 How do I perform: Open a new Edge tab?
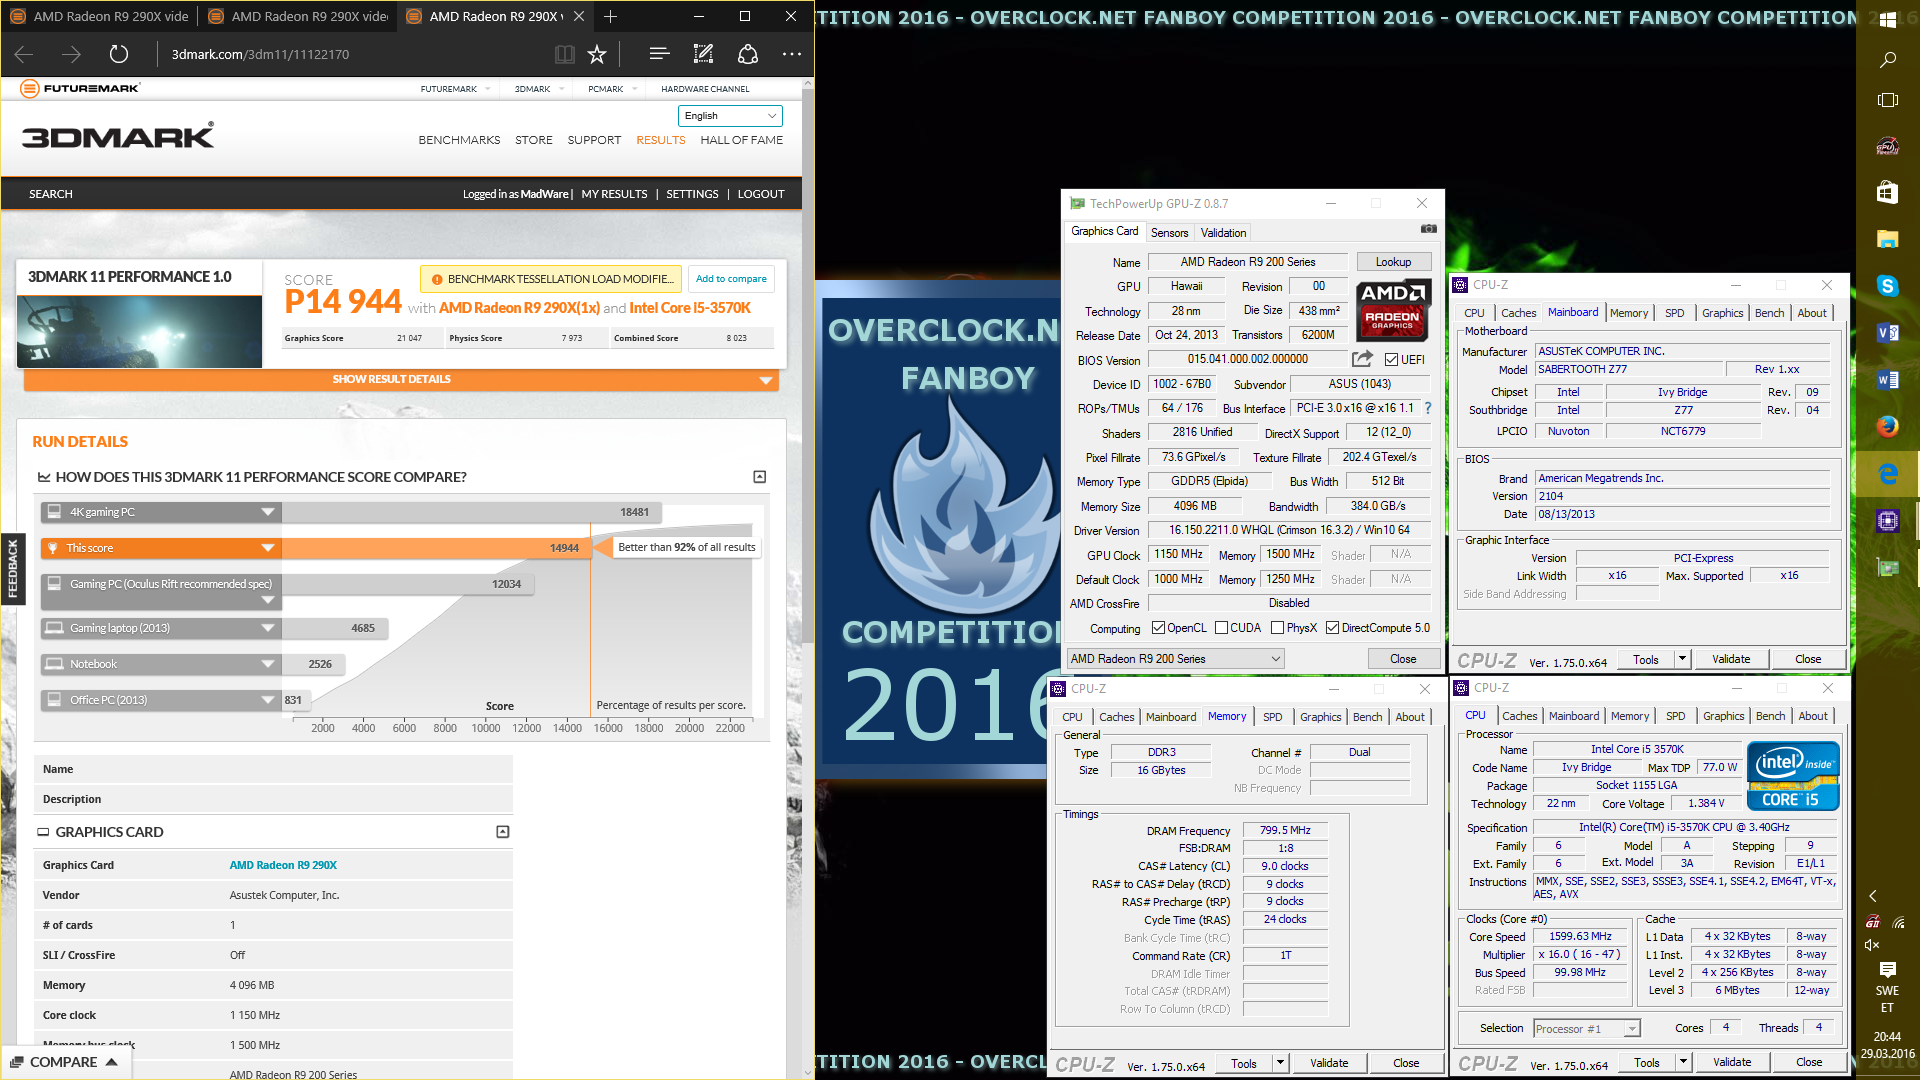click(x=610, y=16)
